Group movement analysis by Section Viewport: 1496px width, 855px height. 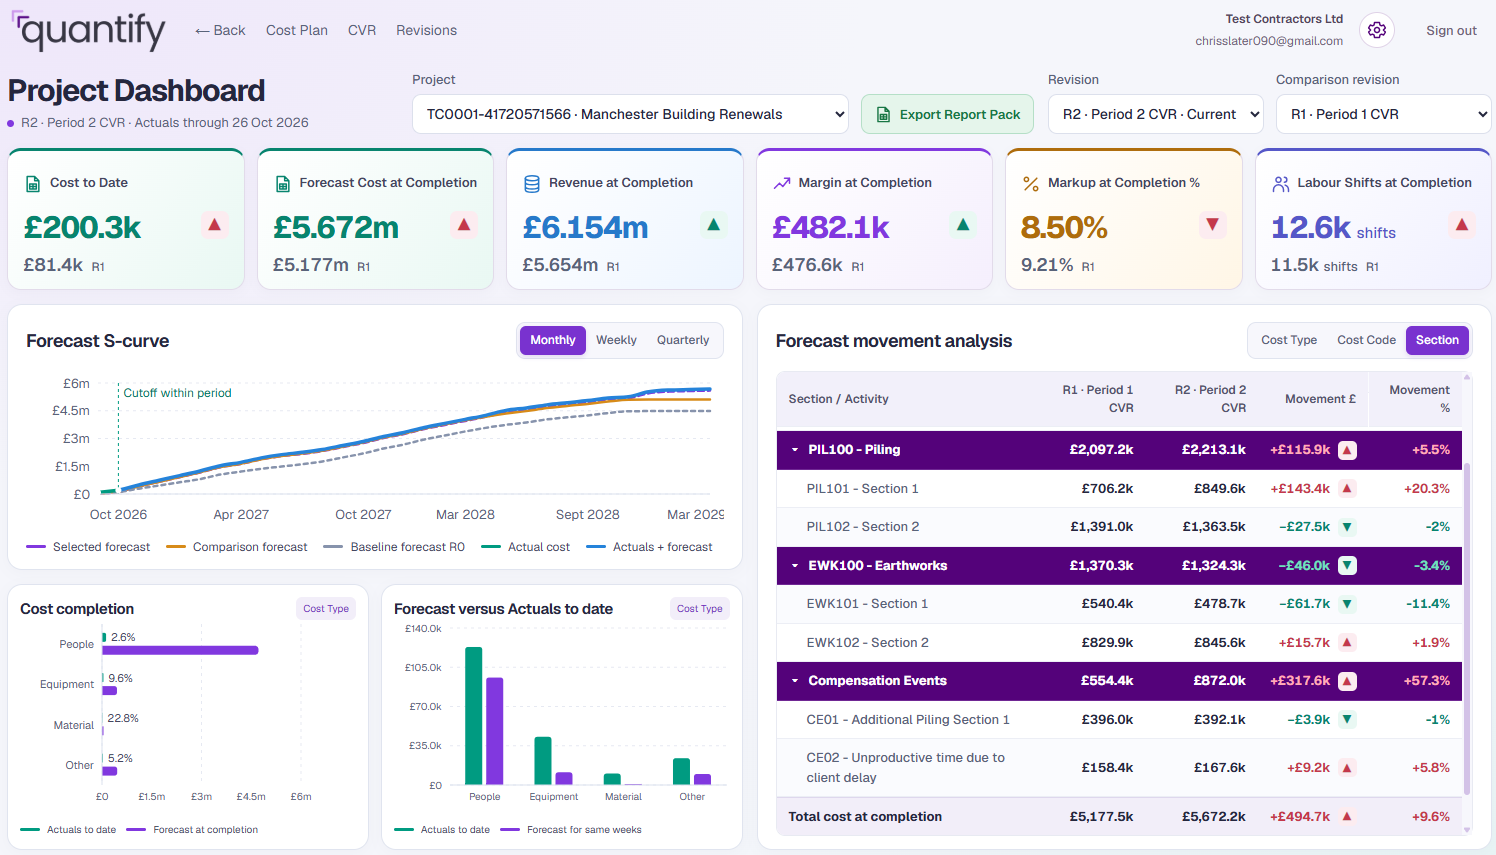tap(1437, 340)
